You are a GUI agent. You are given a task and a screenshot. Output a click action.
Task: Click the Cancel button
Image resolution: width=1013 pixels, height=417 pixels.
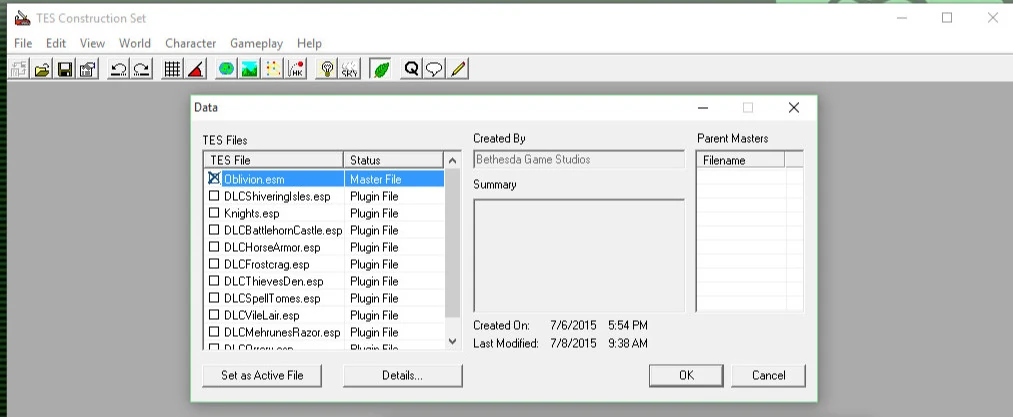(769, 376)
